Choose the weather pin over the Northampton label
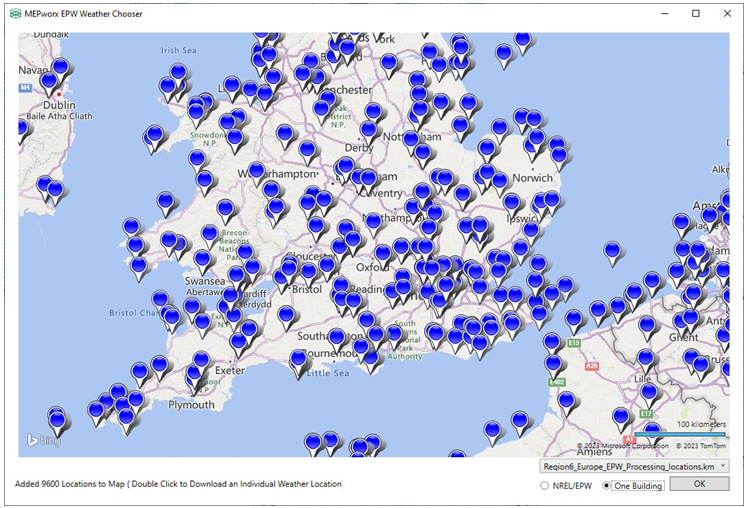 click(373, 221)
